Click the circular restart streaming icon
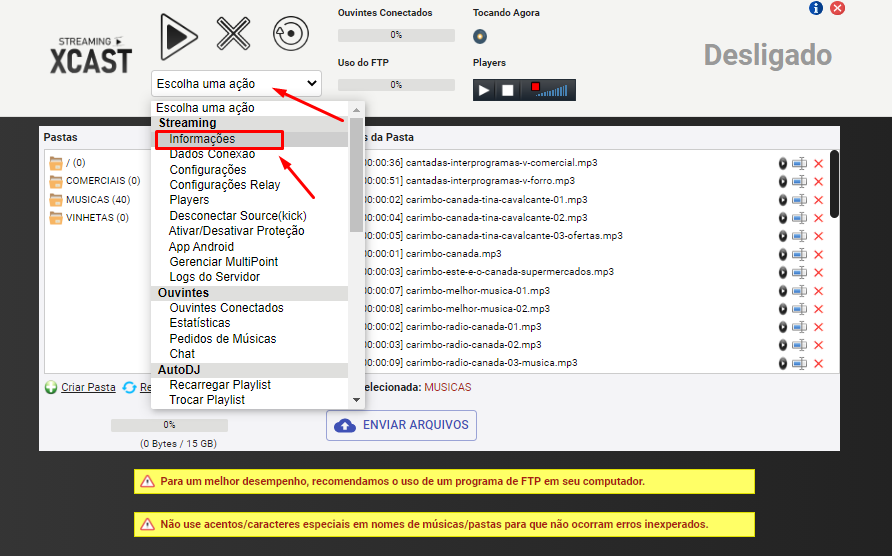This screenshot has width=892, height=556. [x=290, y=34]
